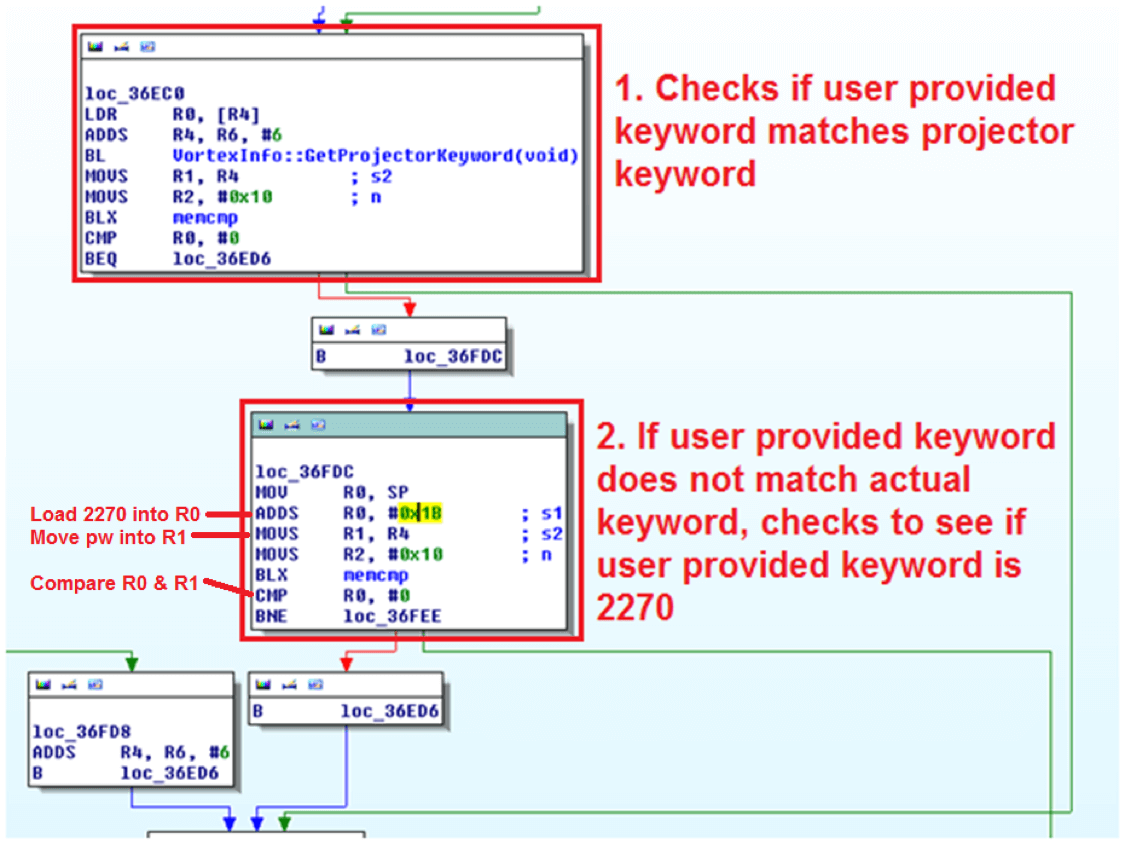Select the loc_36EC0 label
This screenshot has width=1125, height=844.
(x=135, y=94)
